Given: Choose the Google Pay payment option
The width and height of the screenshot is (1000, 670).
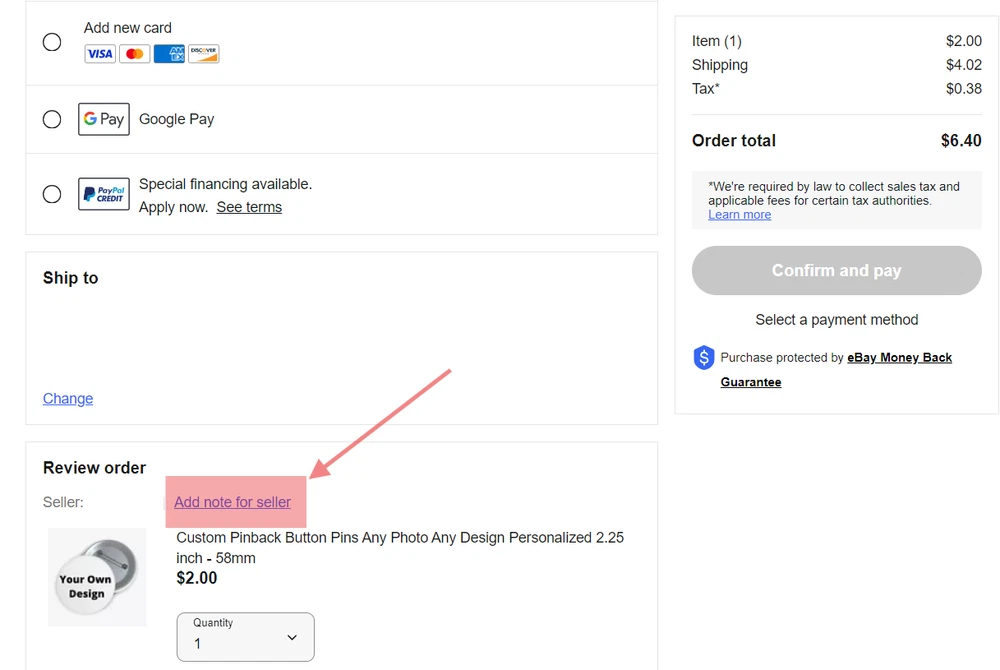Looking at the screenshot, I should tap(52, 119).
